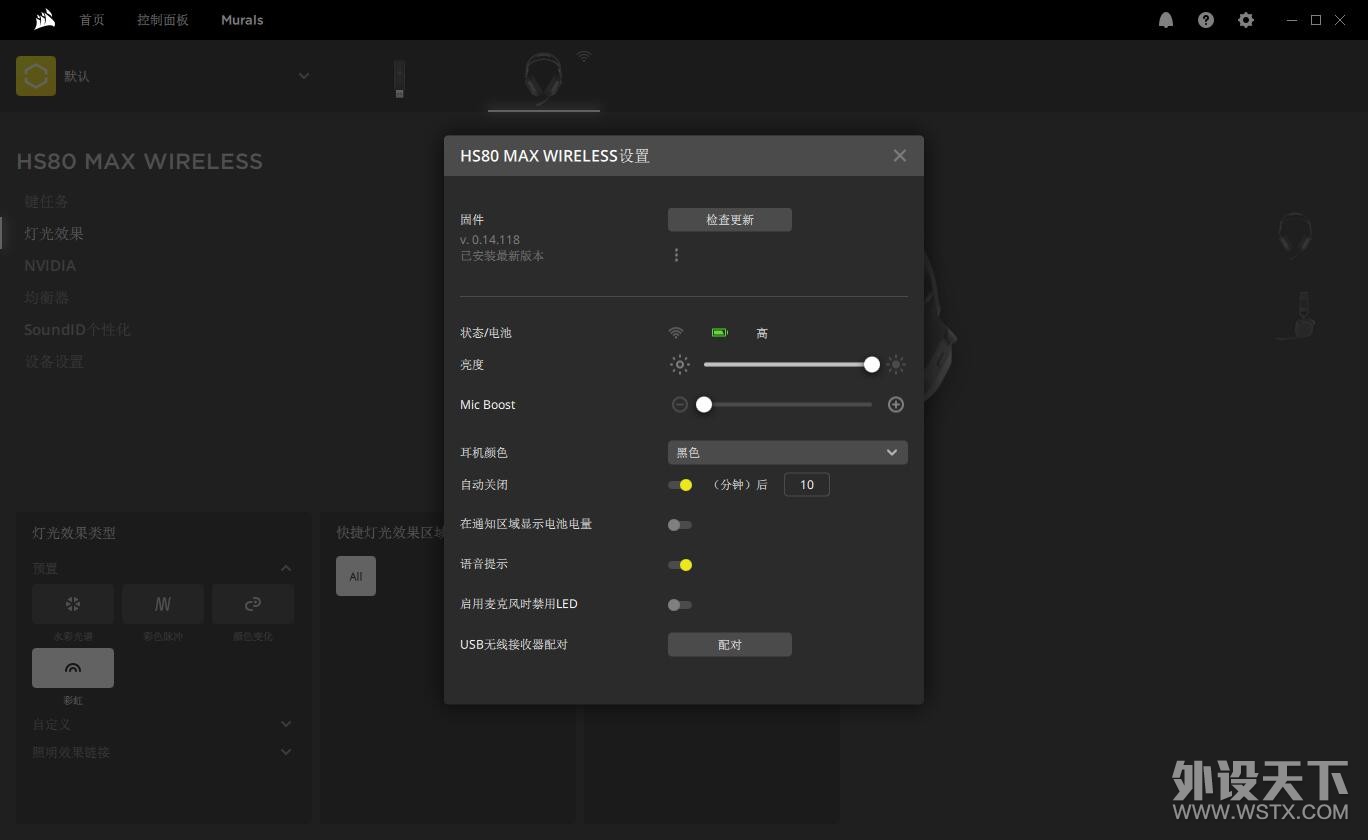Select the USB wireless dongle device
Screen dimensions: 1368x840
click(399, 79)
